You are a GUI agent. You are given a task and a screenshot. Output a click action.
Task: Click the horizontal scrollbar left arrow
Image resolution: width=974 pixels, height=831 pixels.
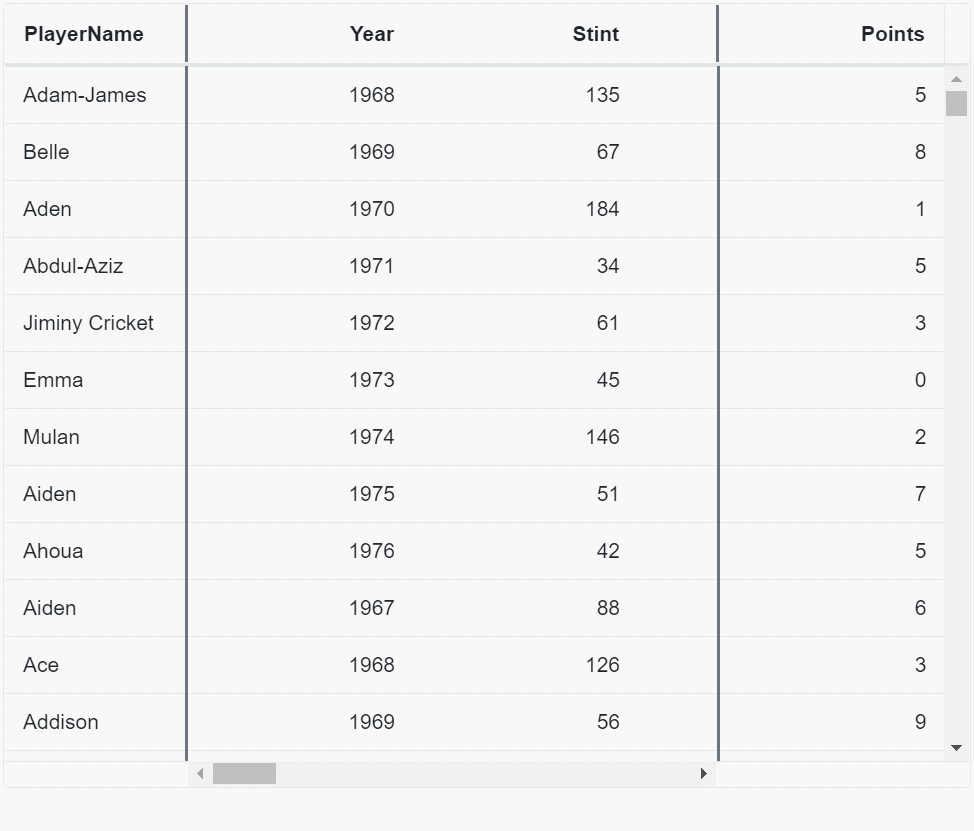200,774
